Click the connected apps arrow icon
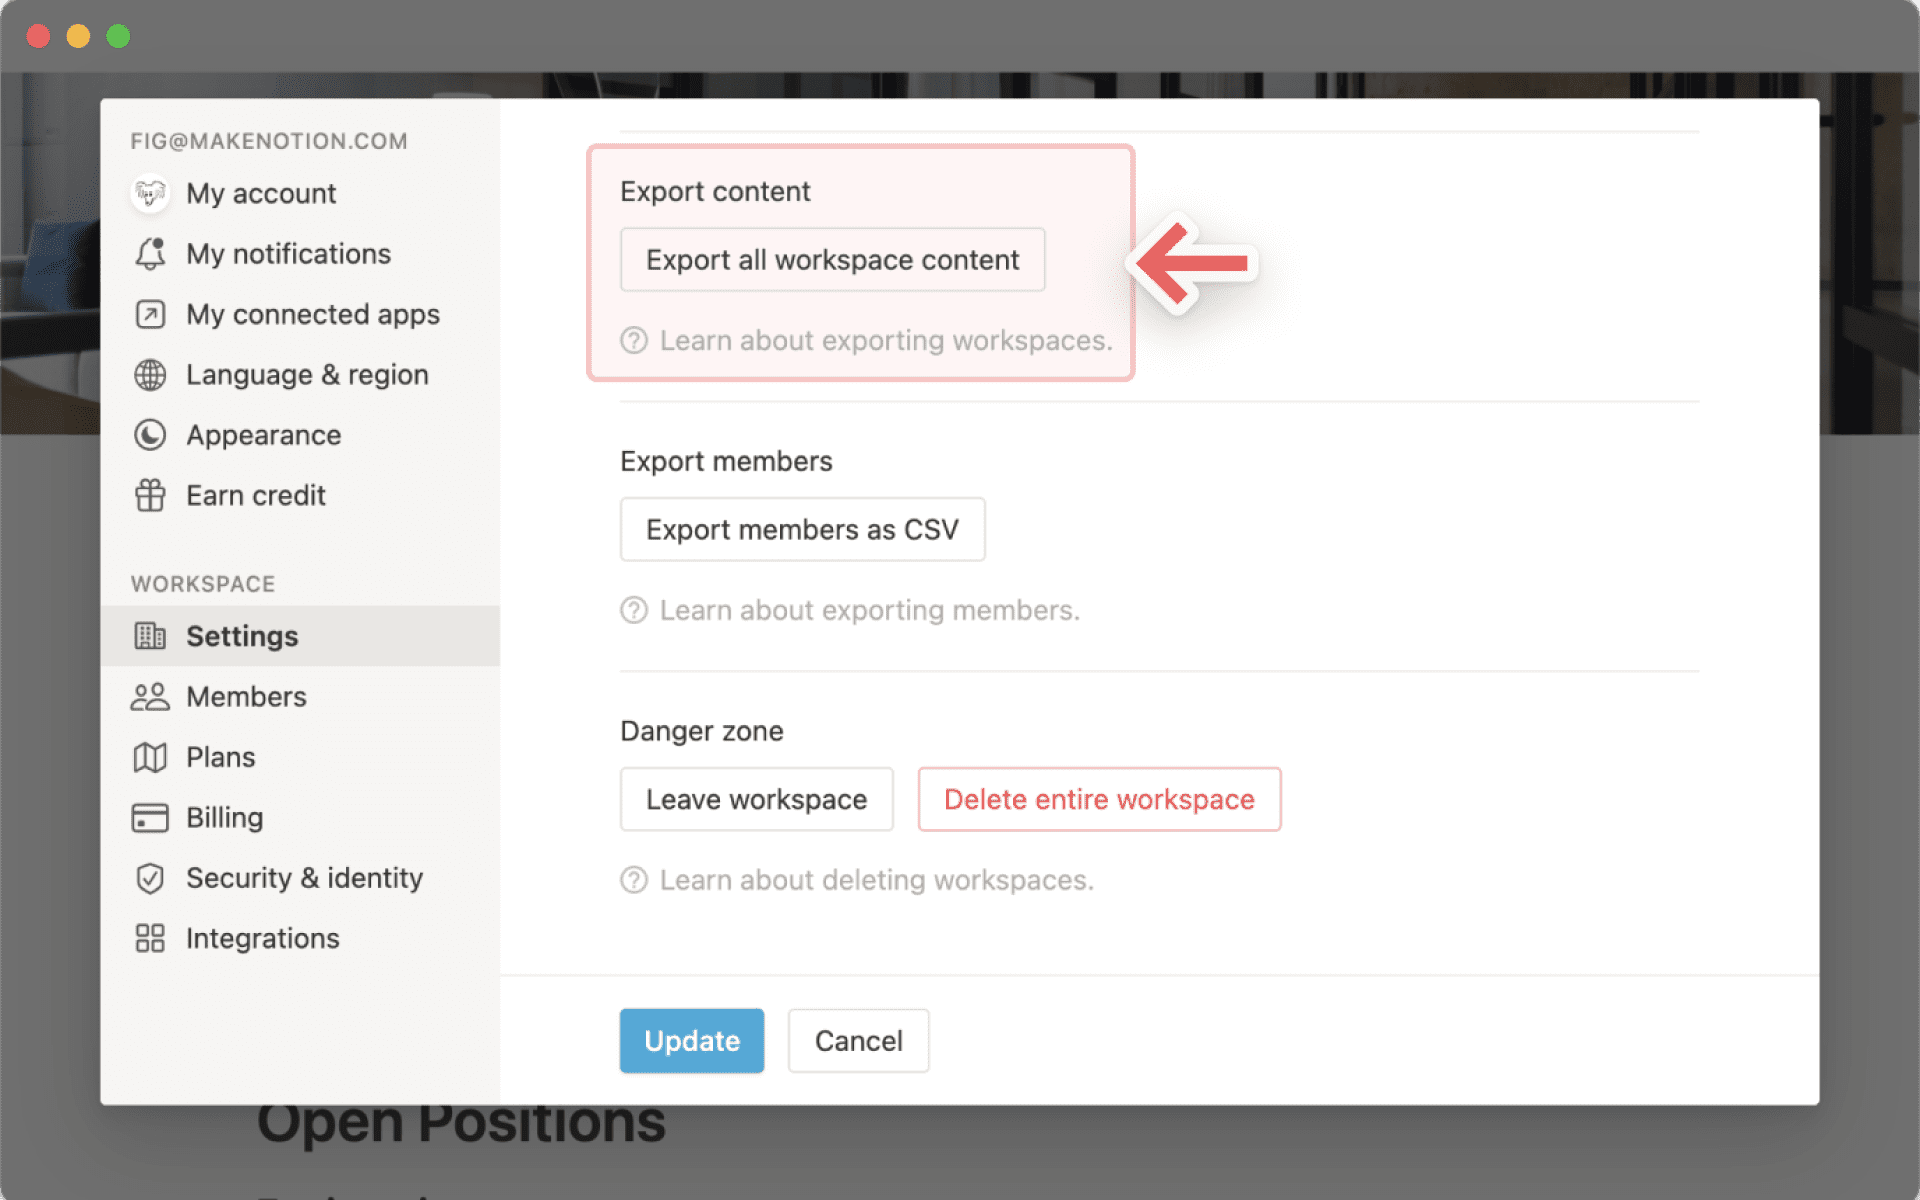This screenshot has height=1200, width=1920. 150,314
